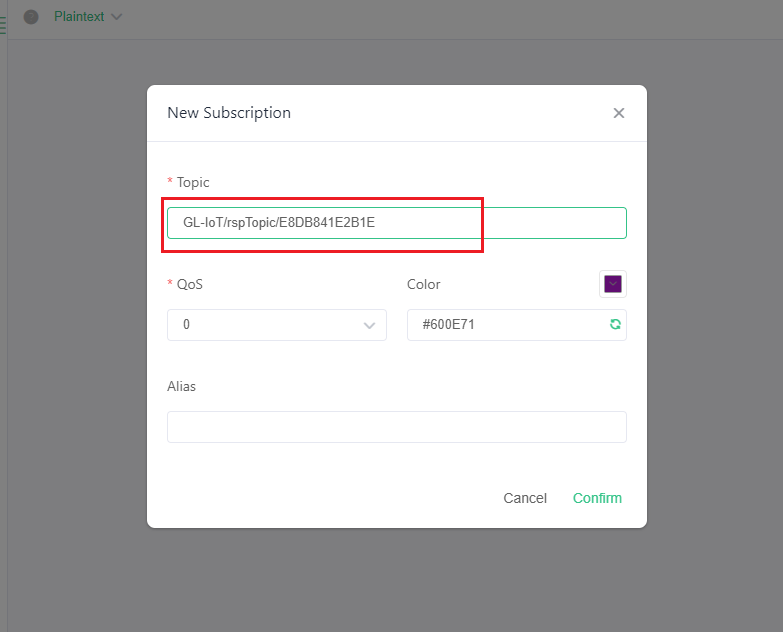Click the empty Alias input field
This screenshot has height=632, width=783.
(396, 427)
